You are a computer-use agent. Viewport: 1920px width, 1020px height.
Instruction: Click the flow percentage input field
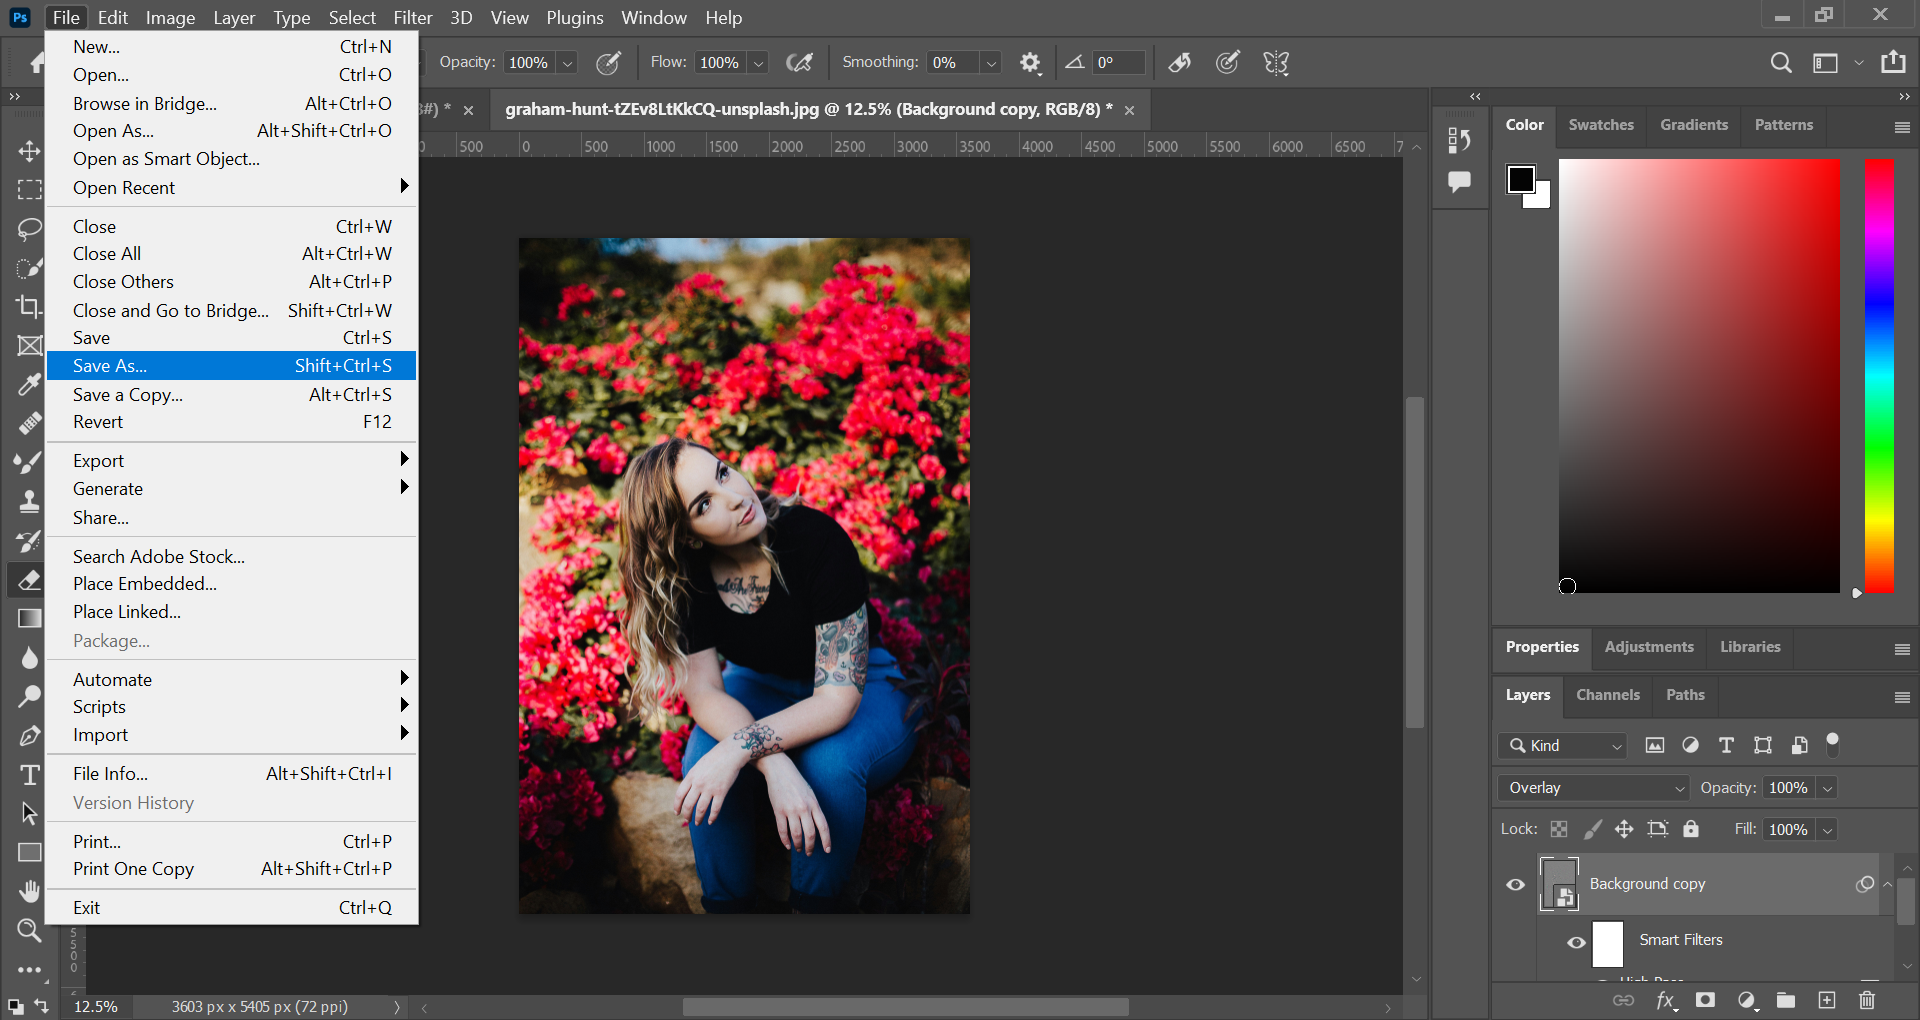tap(720, 63)
